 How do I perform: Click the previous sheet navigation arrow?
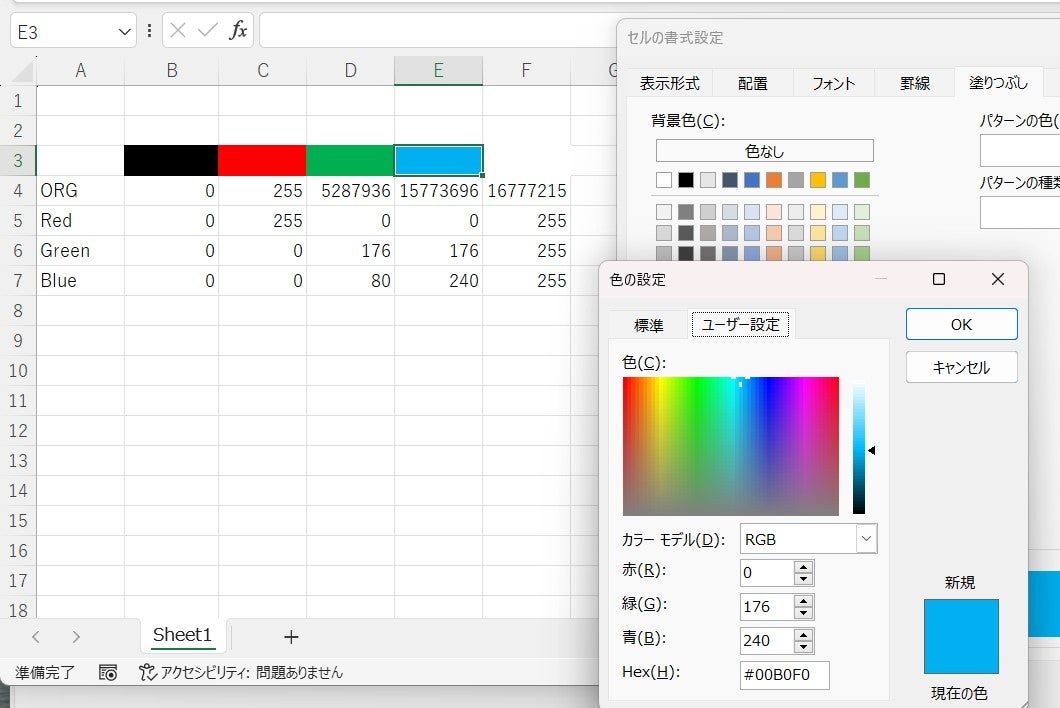(37, 636)
